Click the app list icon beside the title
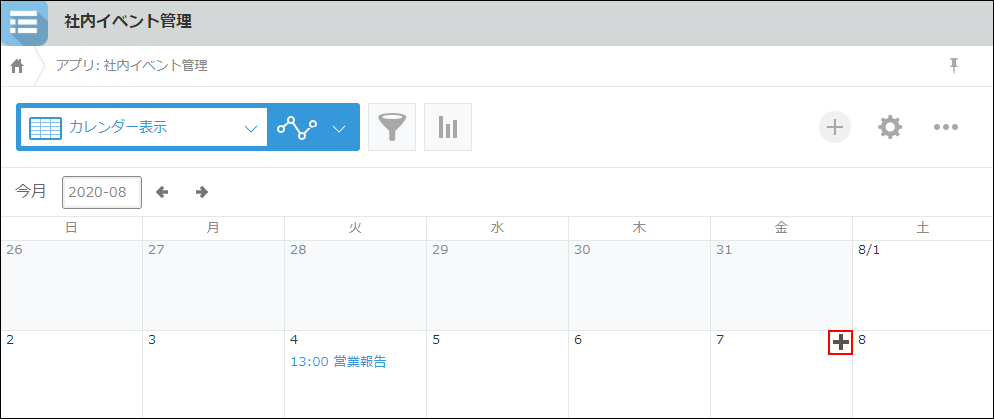 [23, 22]
